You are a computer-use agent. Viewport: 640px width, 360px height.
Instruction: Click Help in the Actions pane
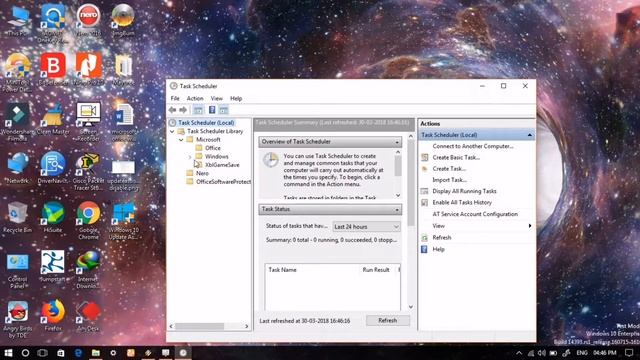[438, 249]
